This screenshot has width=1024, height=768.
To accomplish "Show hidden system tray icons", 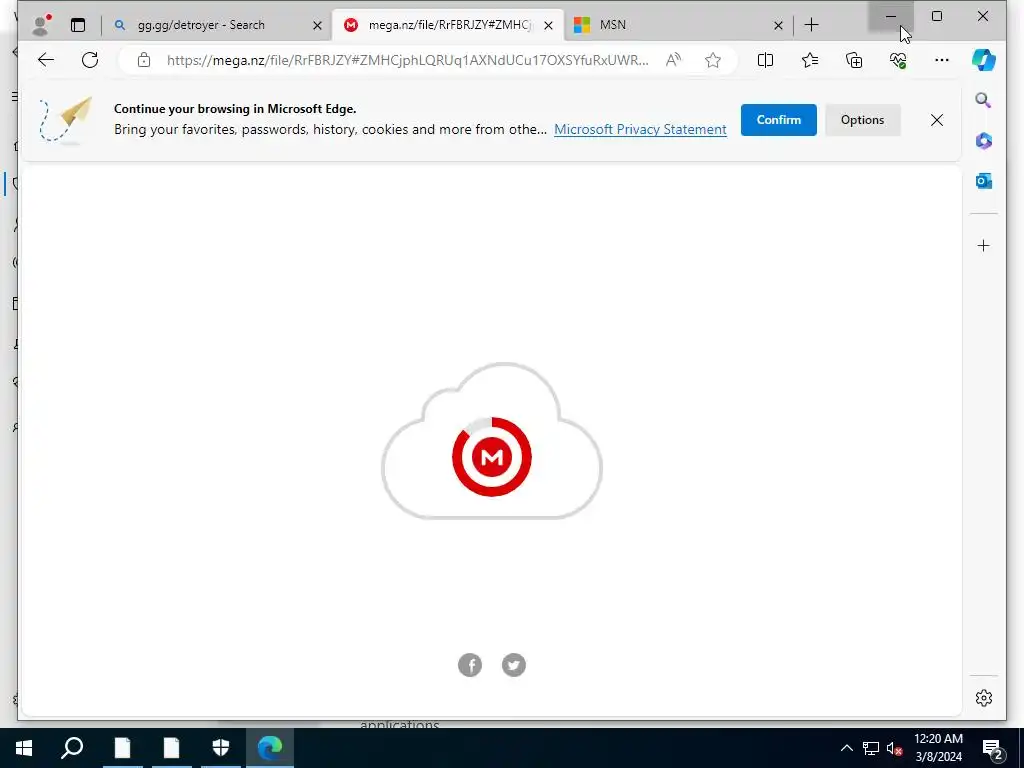I will (846, 748).
